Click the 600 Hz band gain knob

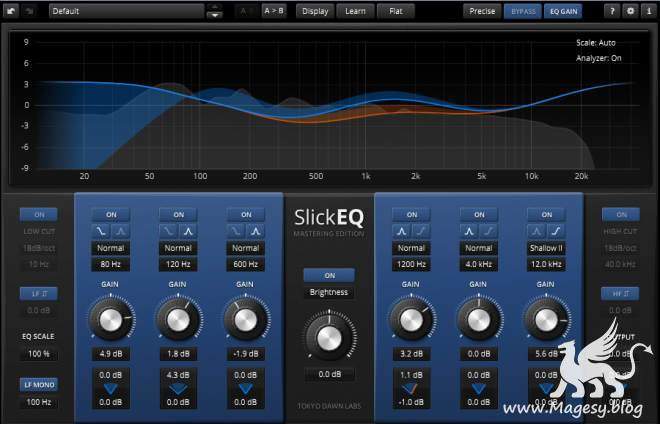[x=246, y=320]
